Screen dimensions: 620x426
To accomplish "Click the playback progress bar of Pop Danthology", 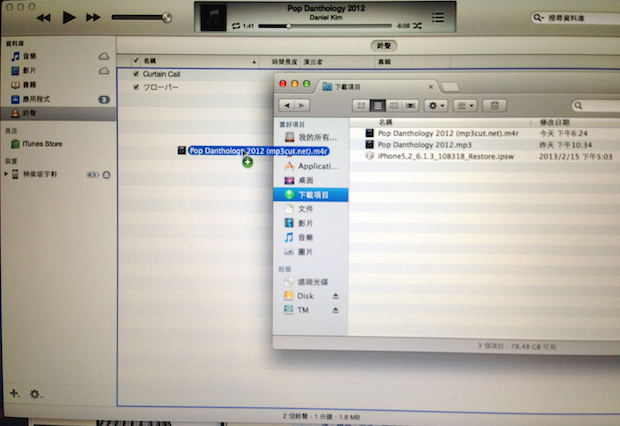I will [325, 26].
